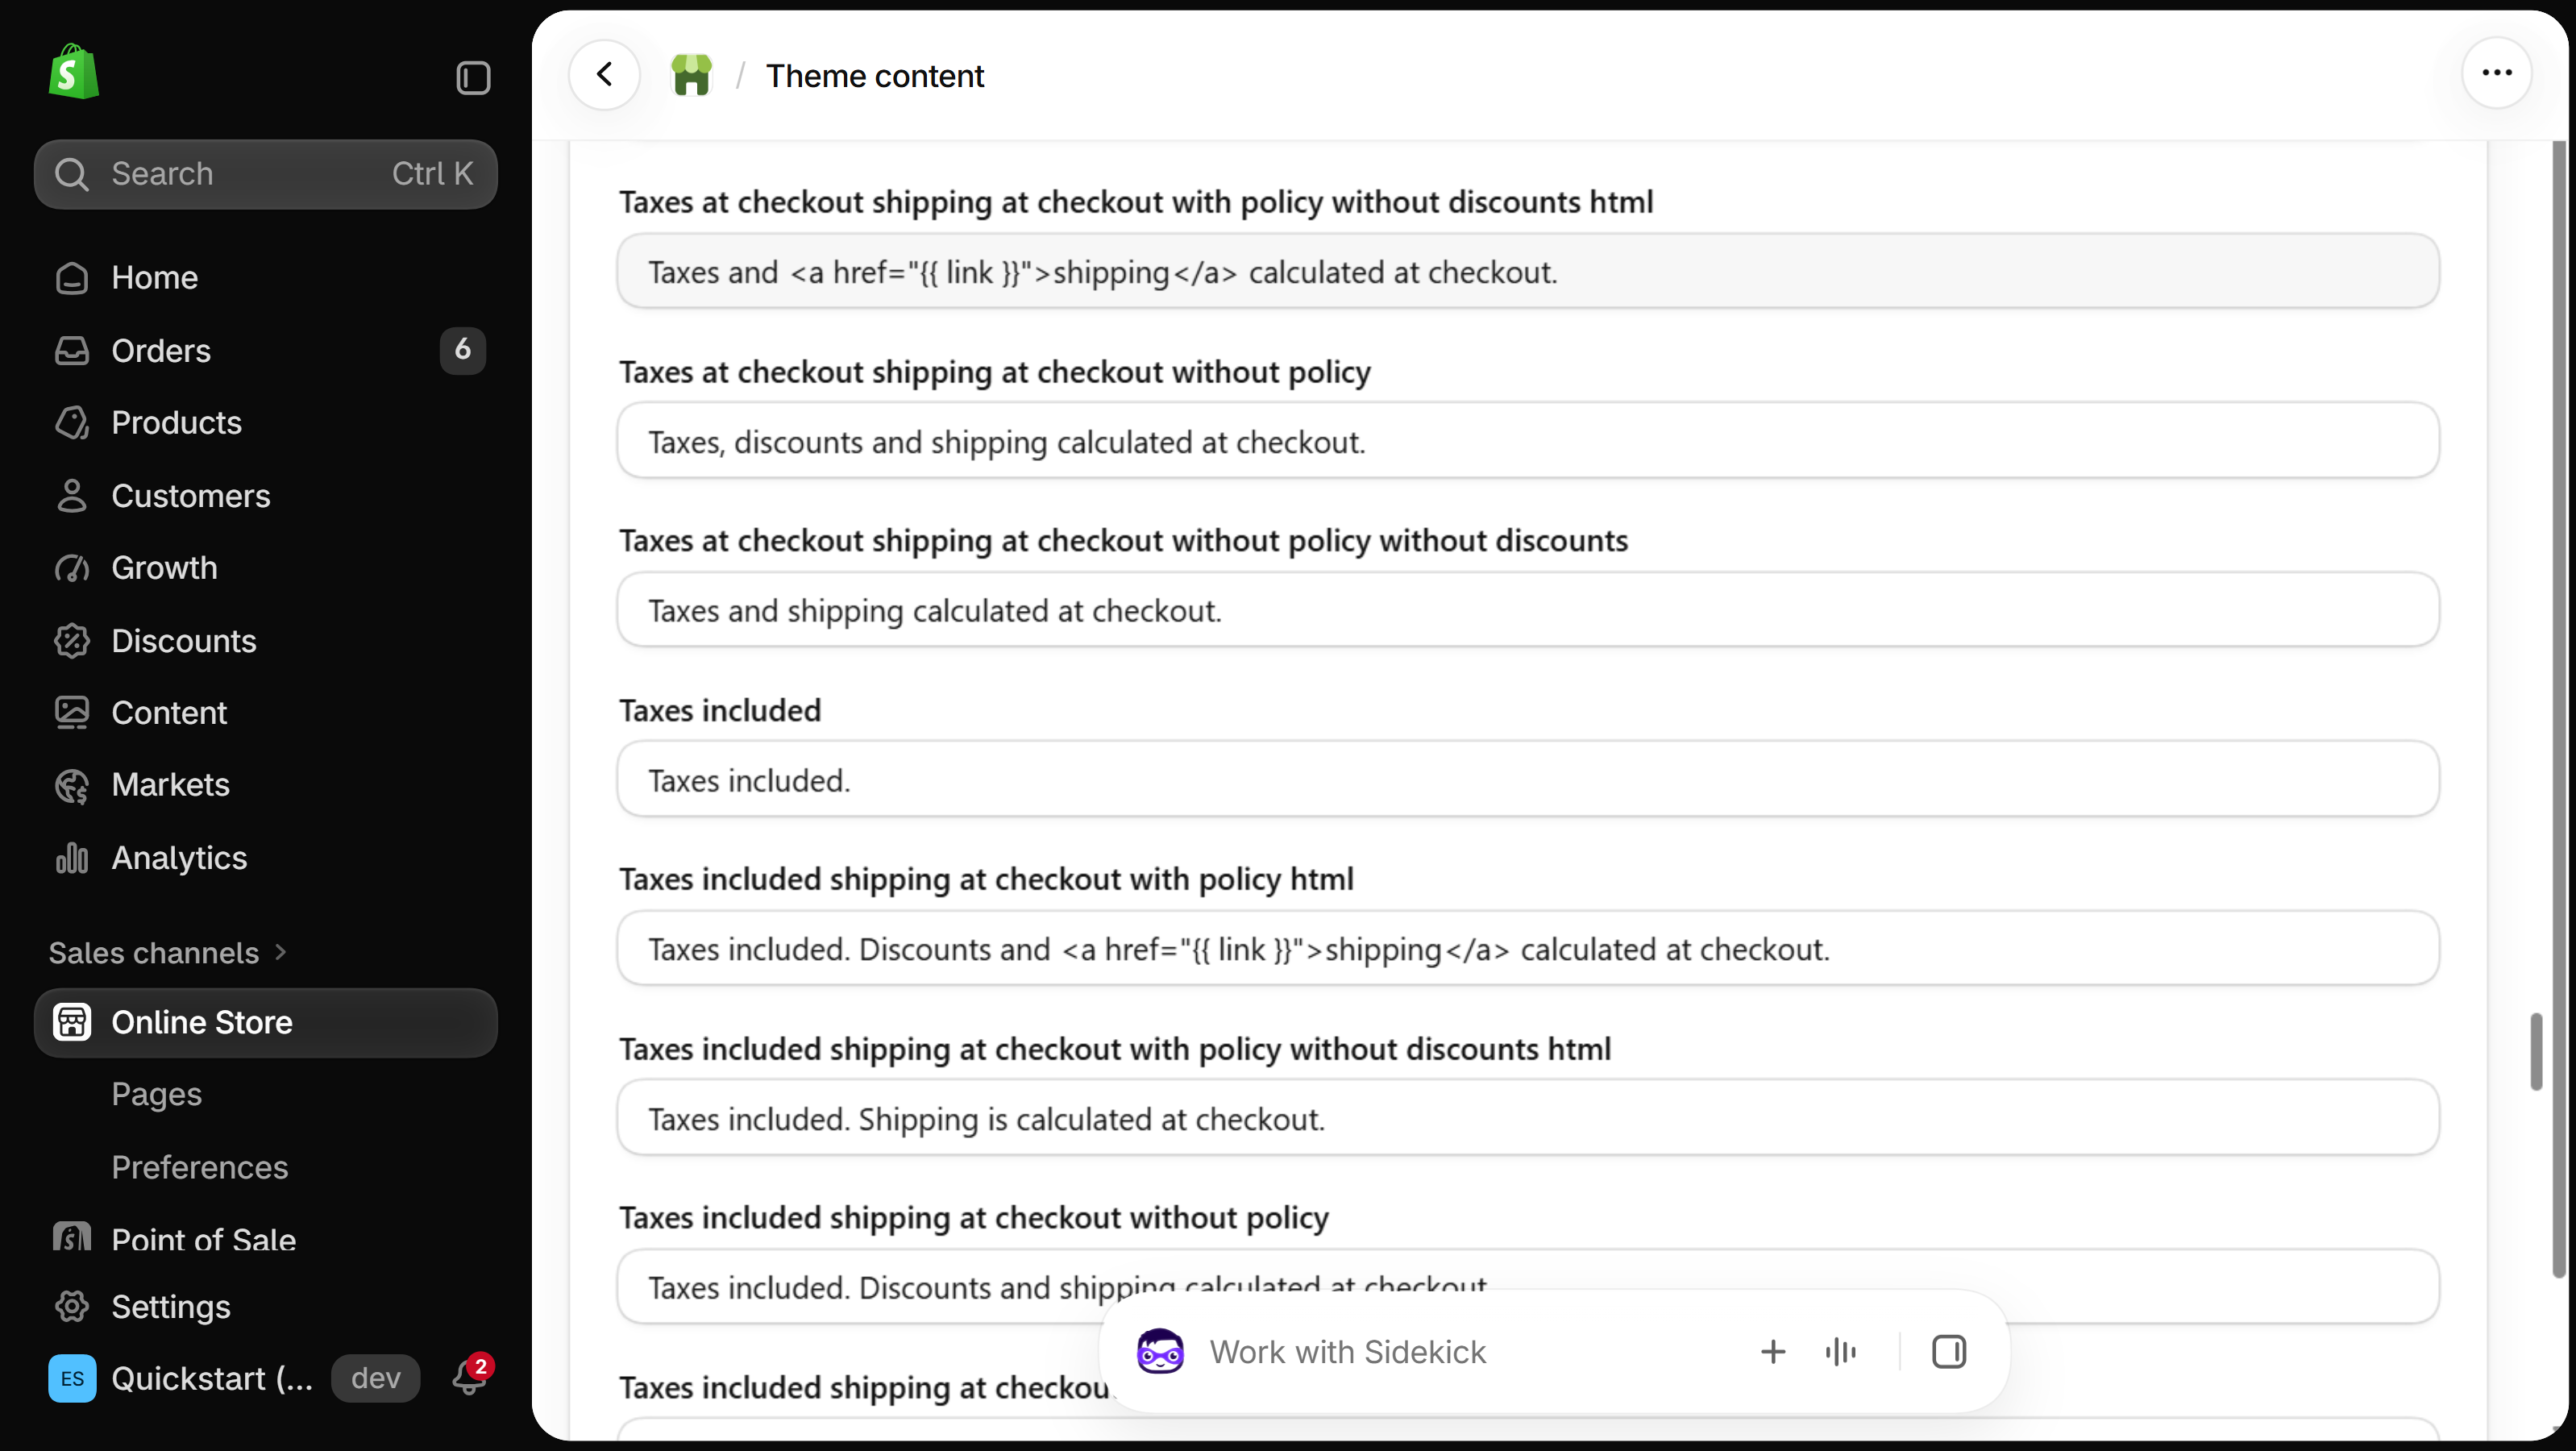The image size is (2576, 1451).
Task: Go to Customers section
Action: coord(266,495)
